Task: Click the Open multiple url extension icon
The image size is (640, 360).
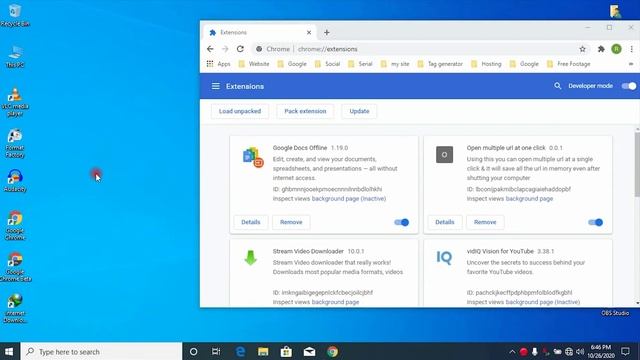Action: pos(444,155)
